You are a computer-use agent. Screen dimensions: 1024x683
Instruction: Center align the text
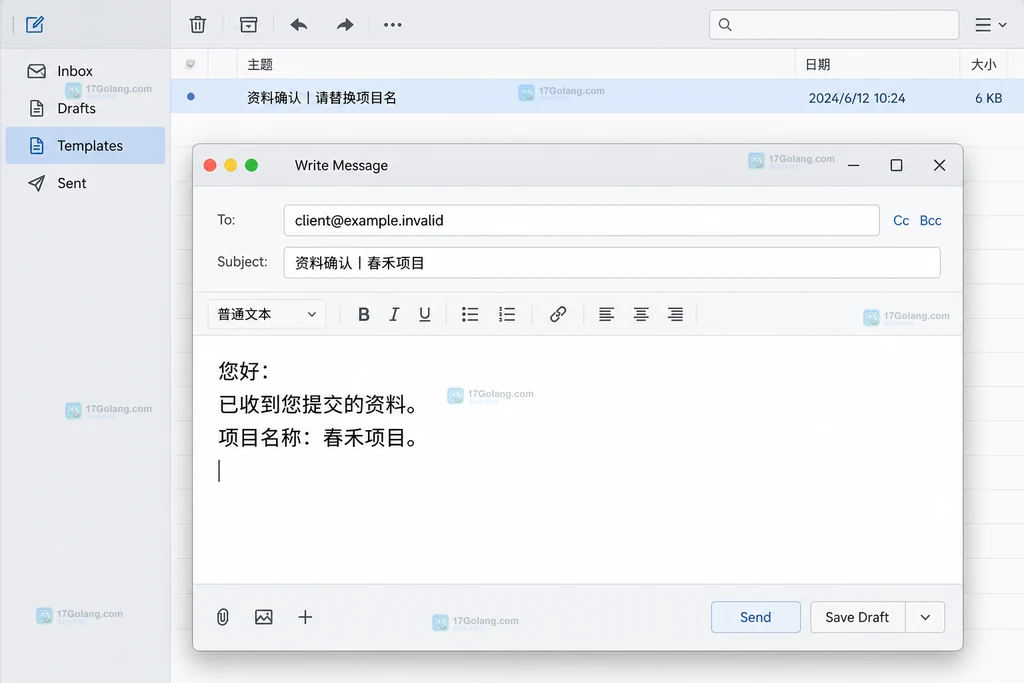(641, 314)
